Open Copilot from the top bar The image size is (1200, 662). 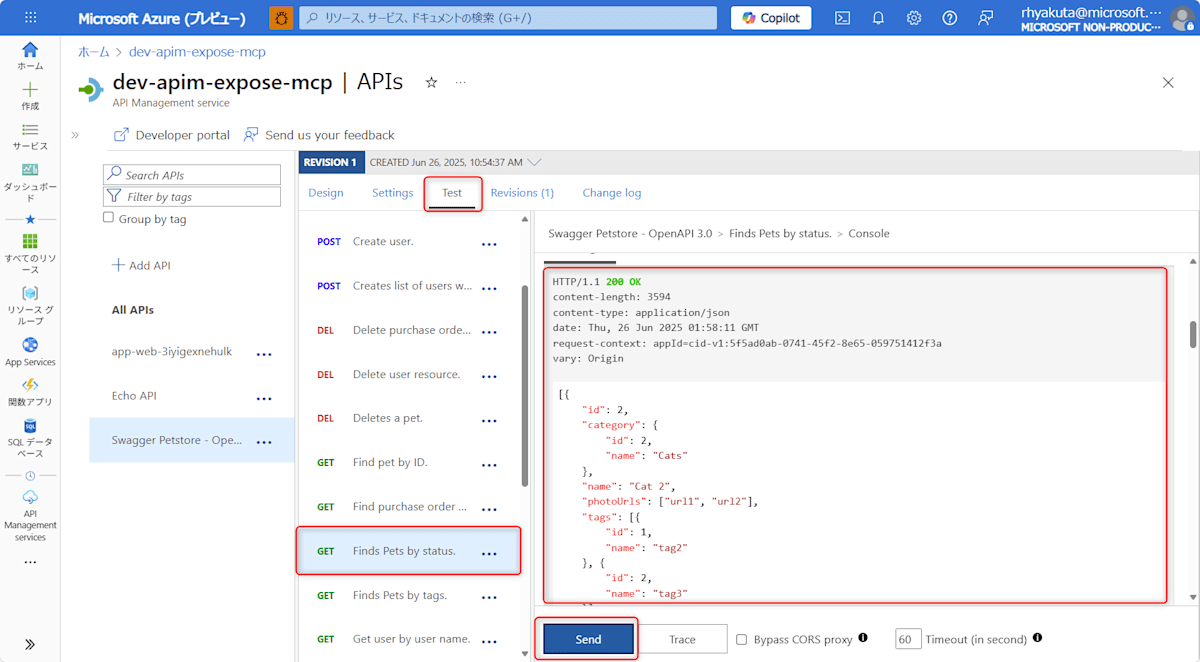click(771, 18)
